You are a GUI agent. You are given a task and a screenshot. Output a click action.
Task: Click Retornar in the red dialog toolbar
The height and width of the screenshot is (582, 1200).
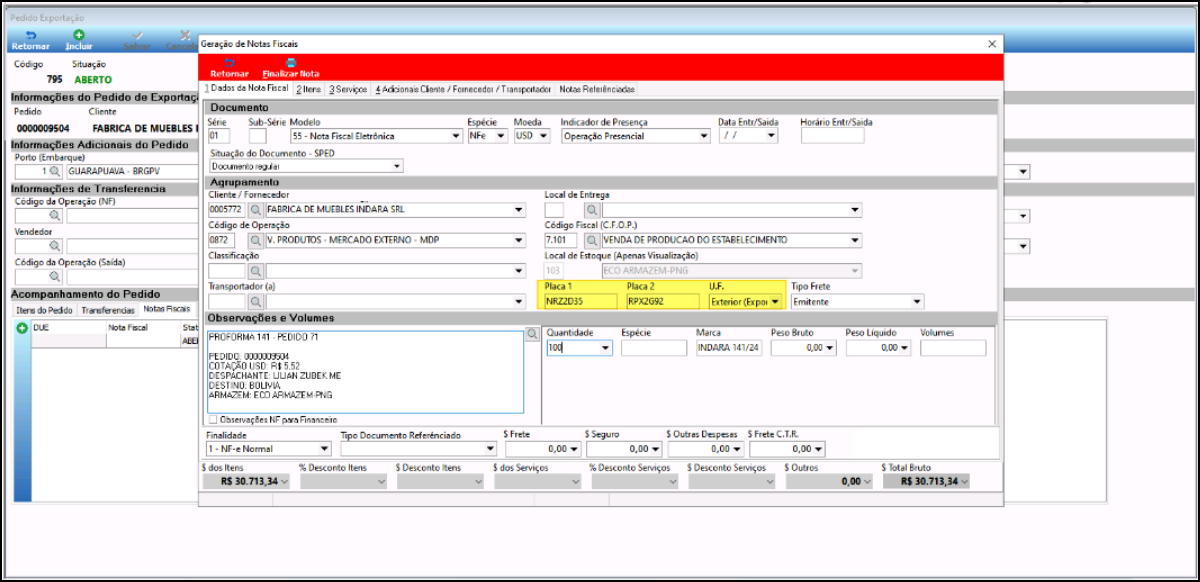[x=229, y=68]
